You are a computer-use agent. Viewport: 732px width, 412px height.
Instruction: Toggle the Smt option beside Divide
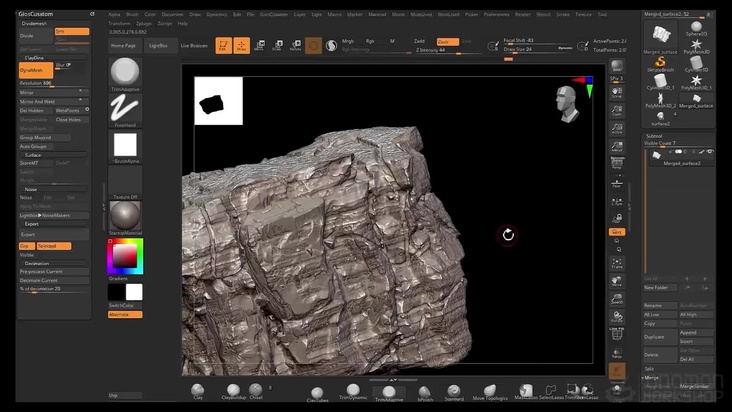click(x=72, y=31)
